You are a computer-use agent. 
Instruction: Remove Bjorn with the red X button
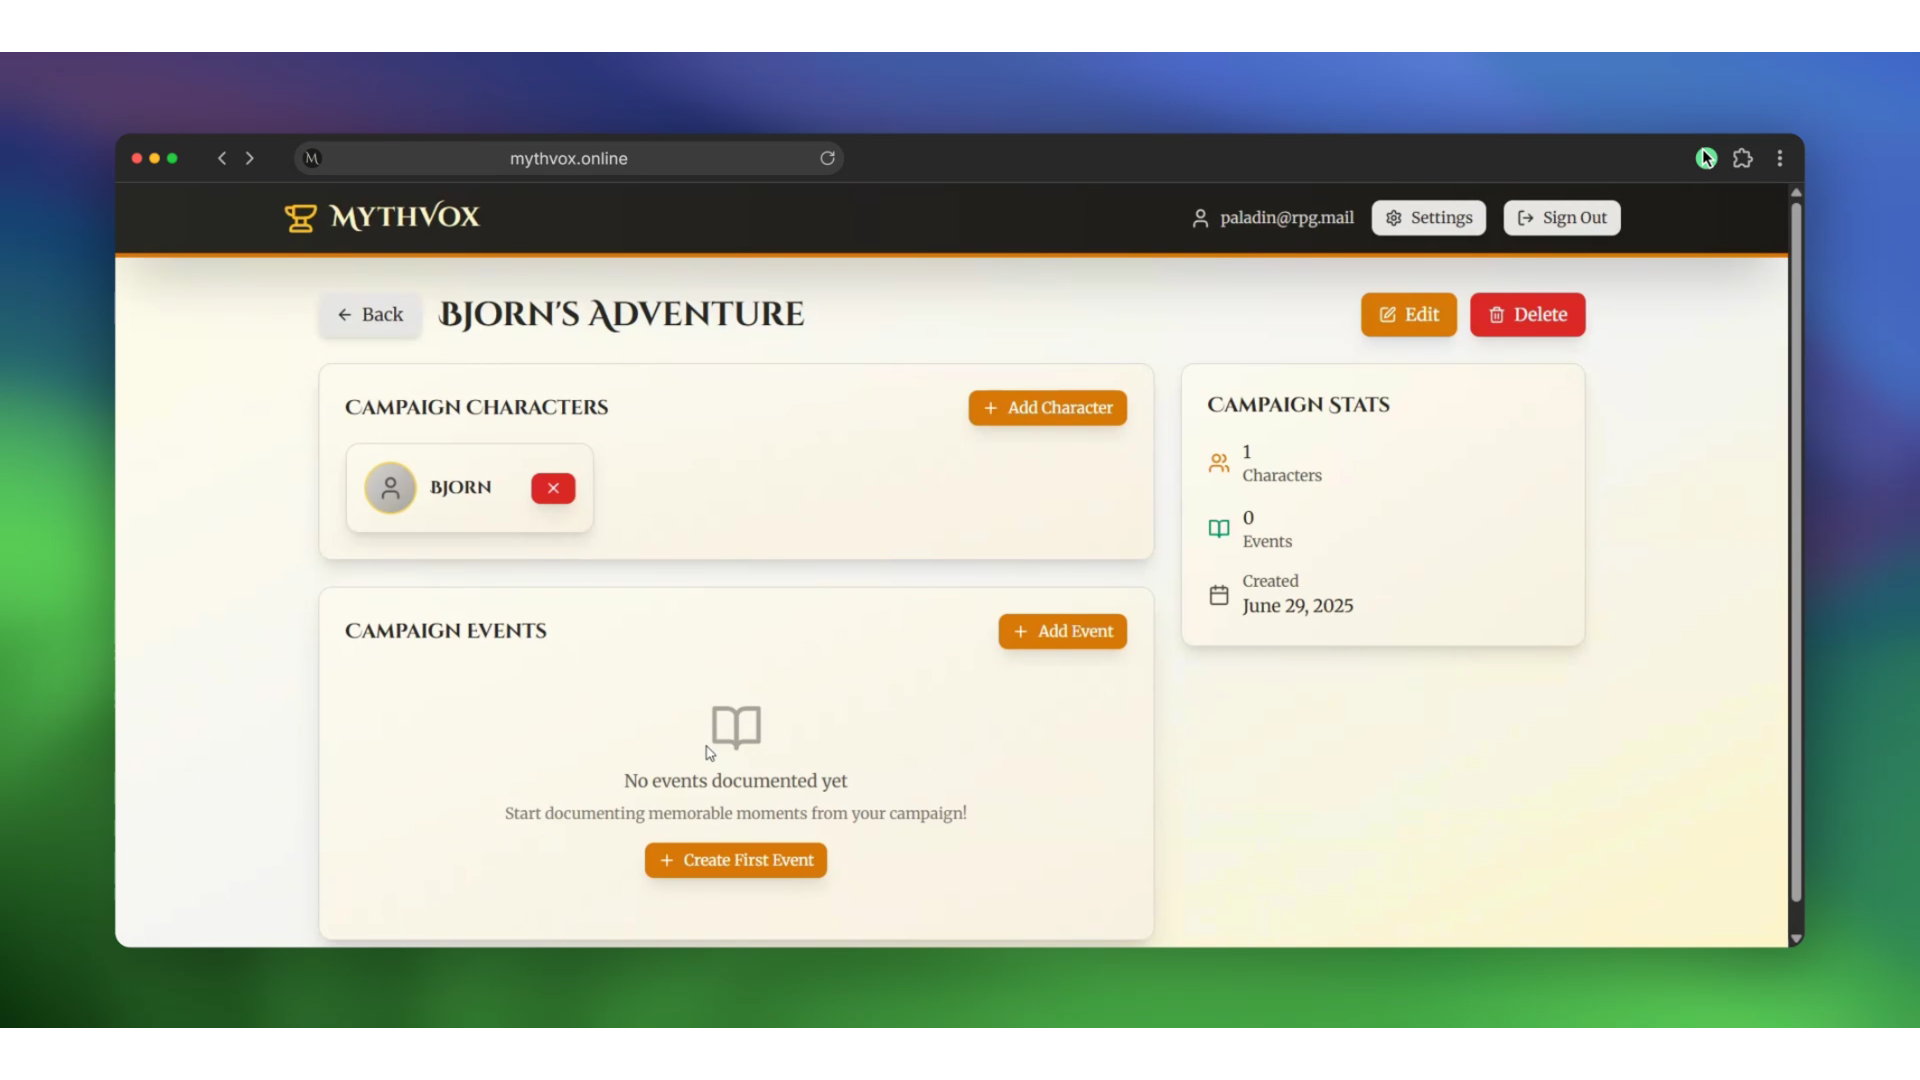tap(553, 488)
